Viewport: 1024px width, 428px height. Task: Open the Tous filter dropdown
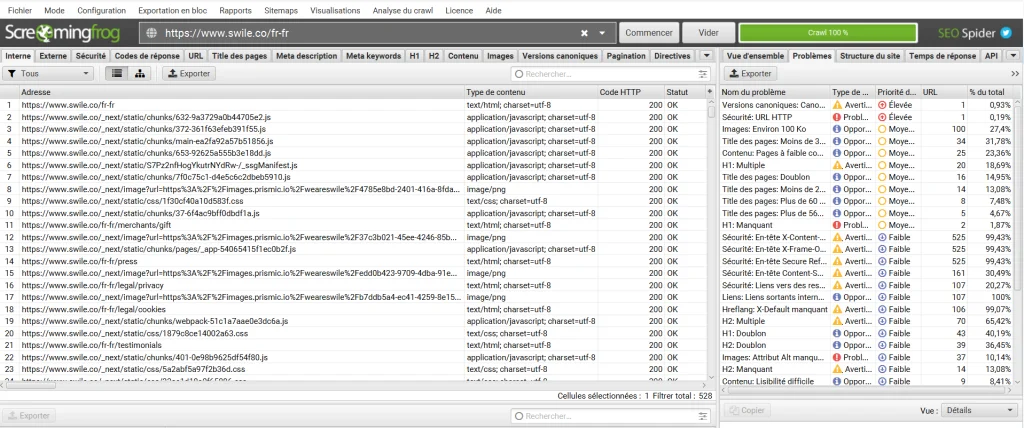click(48, 74)
